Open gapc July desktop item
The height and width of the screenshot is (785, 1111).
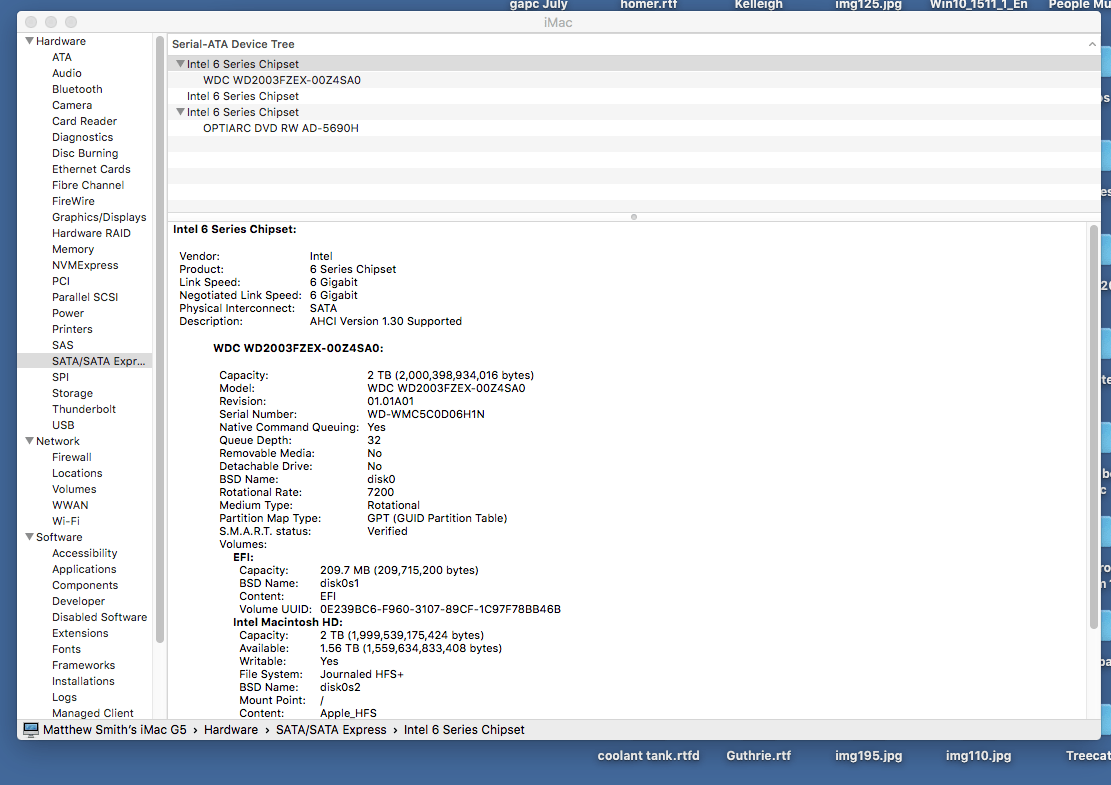[x=539, y=5]
